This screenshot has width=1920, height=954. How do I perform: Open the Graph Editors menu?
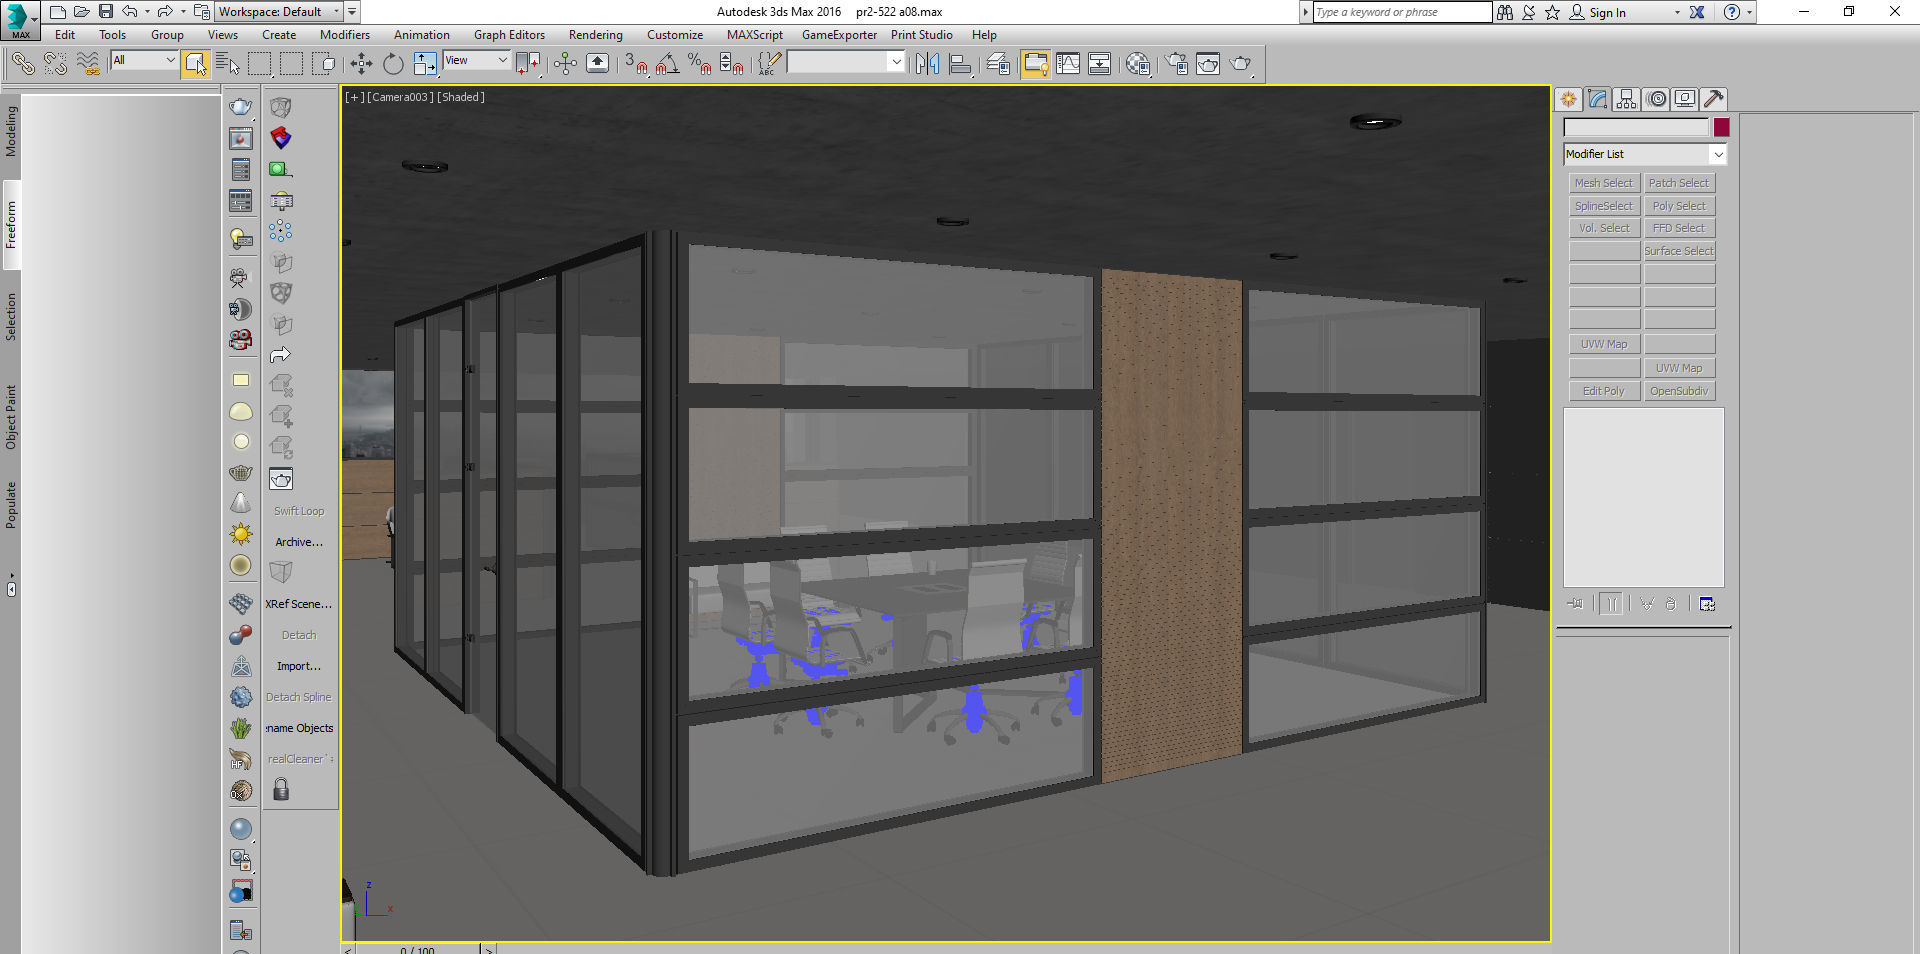tap(509, 35)
